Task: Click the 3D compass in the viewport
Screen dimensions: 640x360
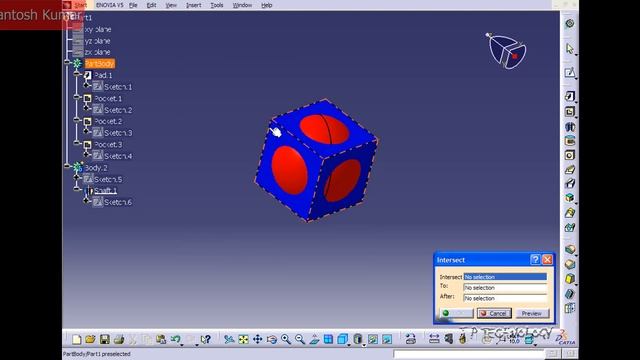Action: (507, 51)
